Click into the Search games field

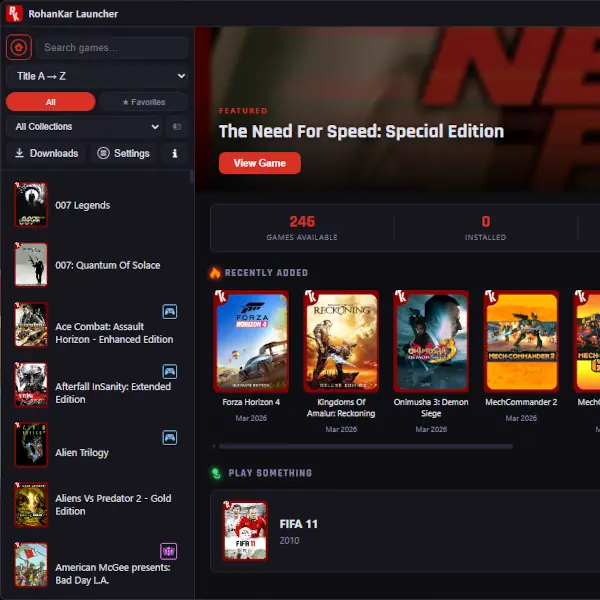click(x=112, y=48)
